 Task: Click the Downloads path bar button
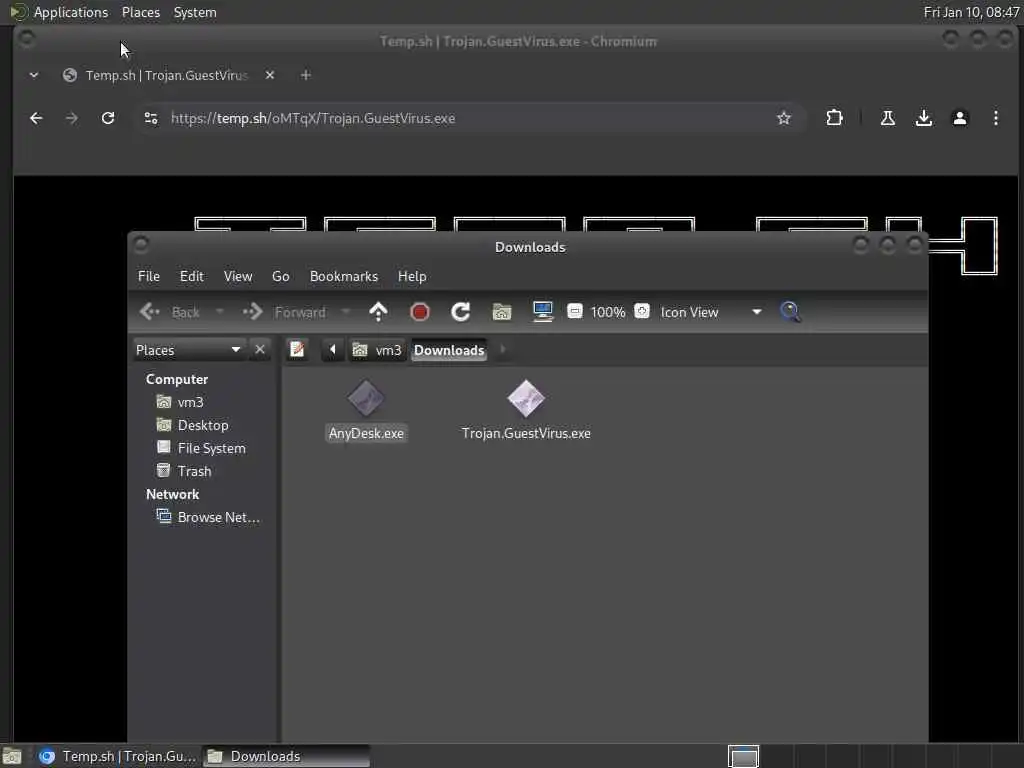[x=449, y=350]
